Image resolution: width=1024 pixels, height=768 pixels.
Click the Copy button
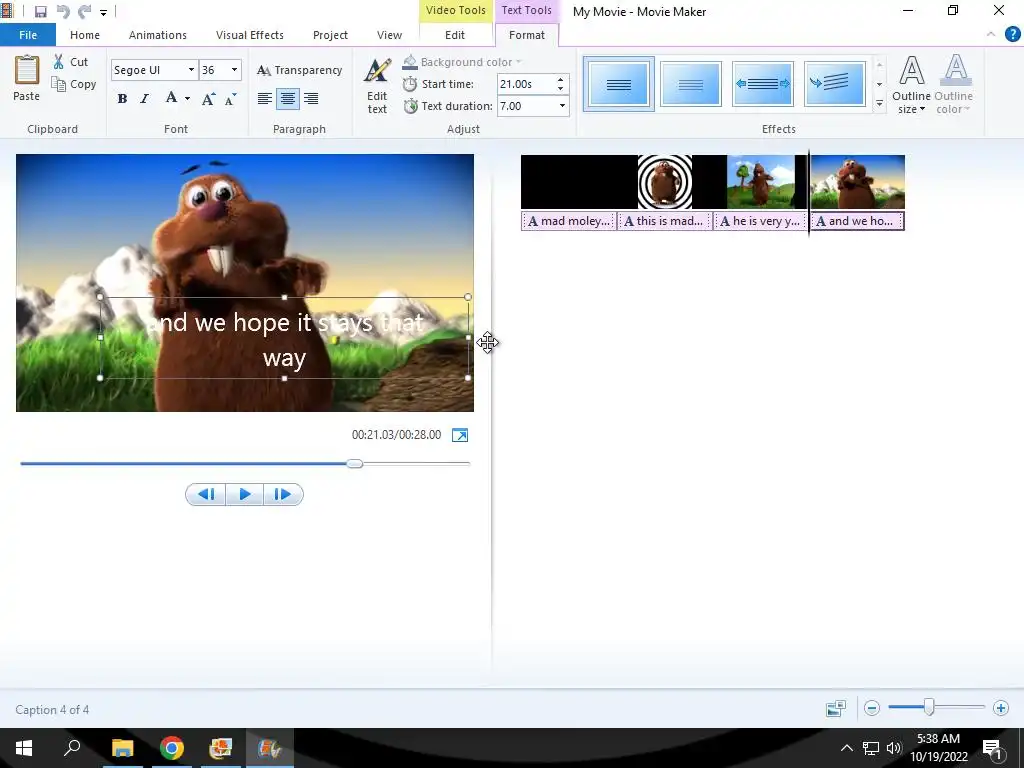coord(74,84)
